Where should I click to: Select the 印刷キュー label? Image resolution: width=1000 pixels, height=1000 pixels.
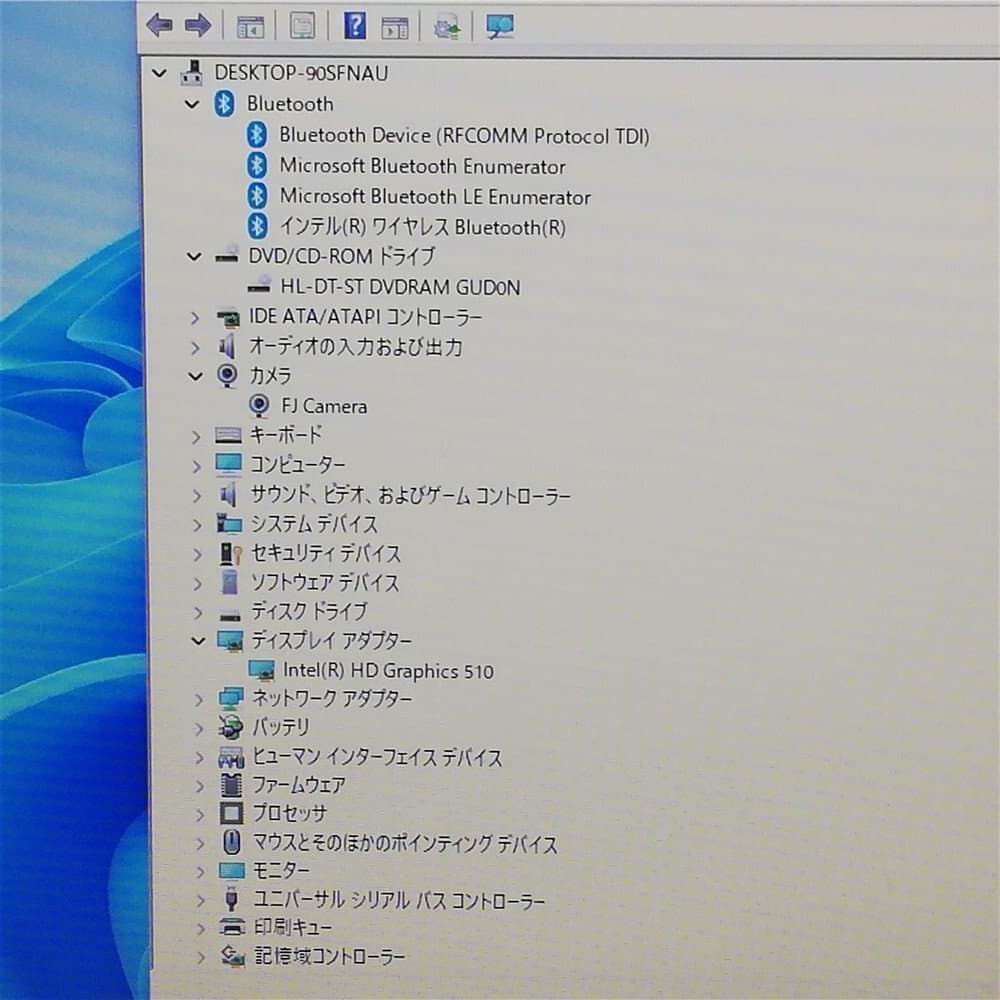pos(293,927)
